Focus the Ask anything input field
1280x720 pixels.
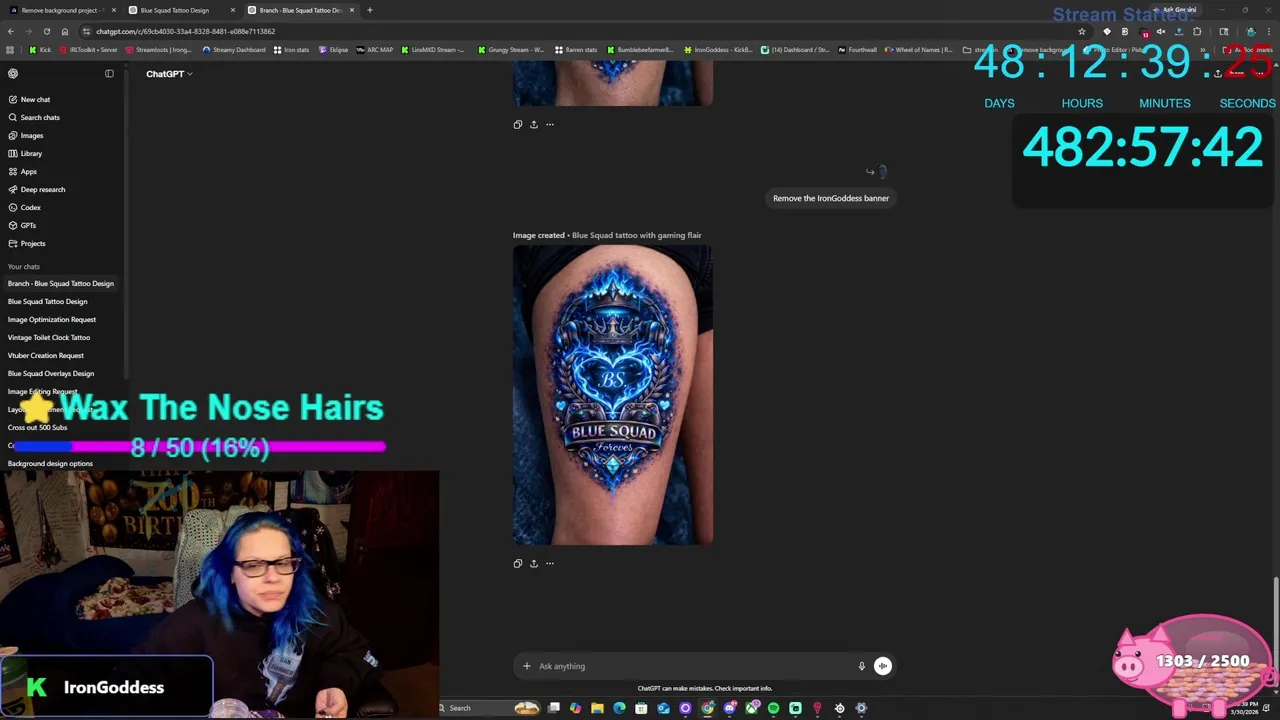tap(690, 666)
